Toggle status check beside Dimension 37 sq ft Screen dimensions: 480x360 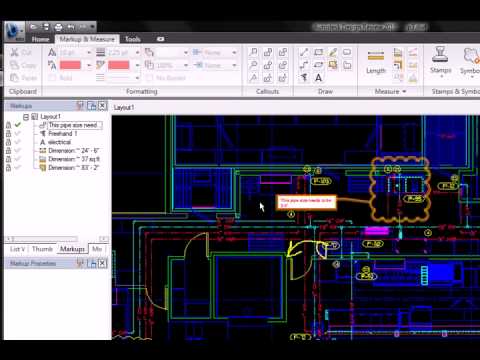[18, 159]
